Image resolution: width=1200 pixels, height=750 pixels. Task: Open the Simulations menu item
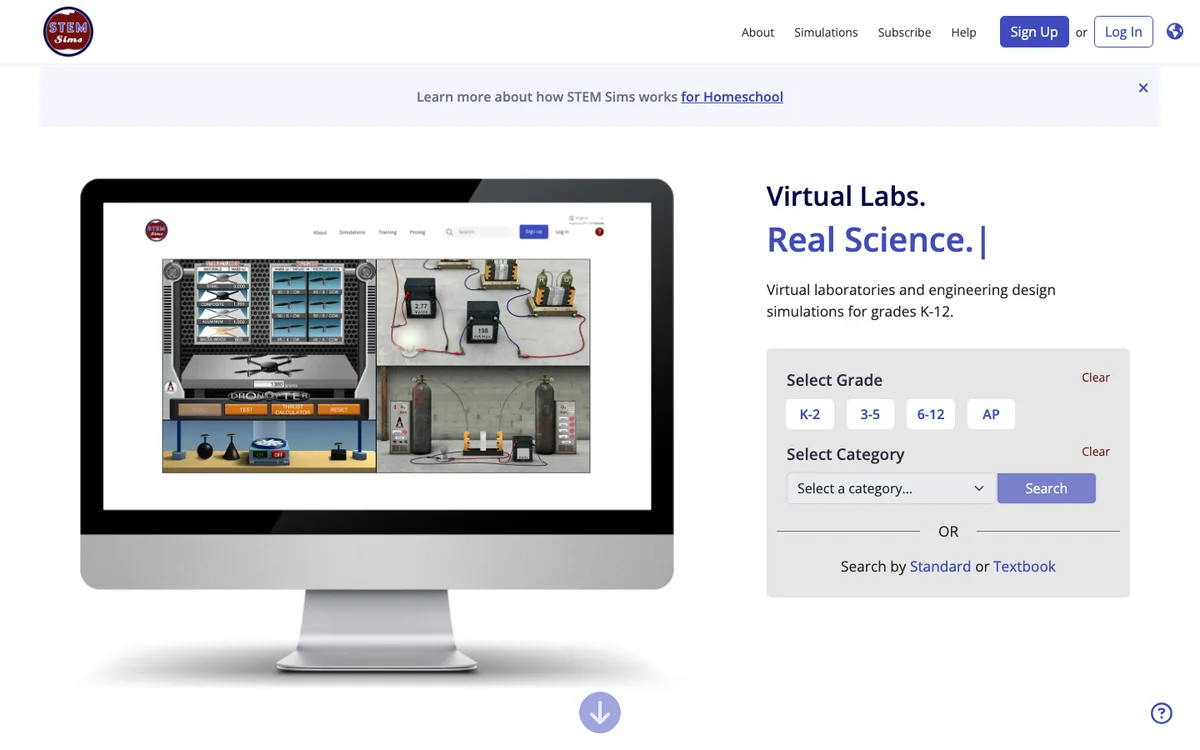click(826, 32)
